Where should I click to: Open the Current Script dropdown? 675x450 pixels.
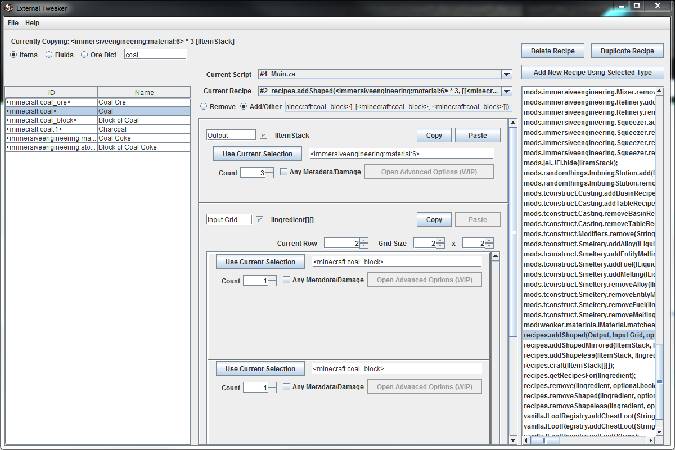(x=507, y=74)
